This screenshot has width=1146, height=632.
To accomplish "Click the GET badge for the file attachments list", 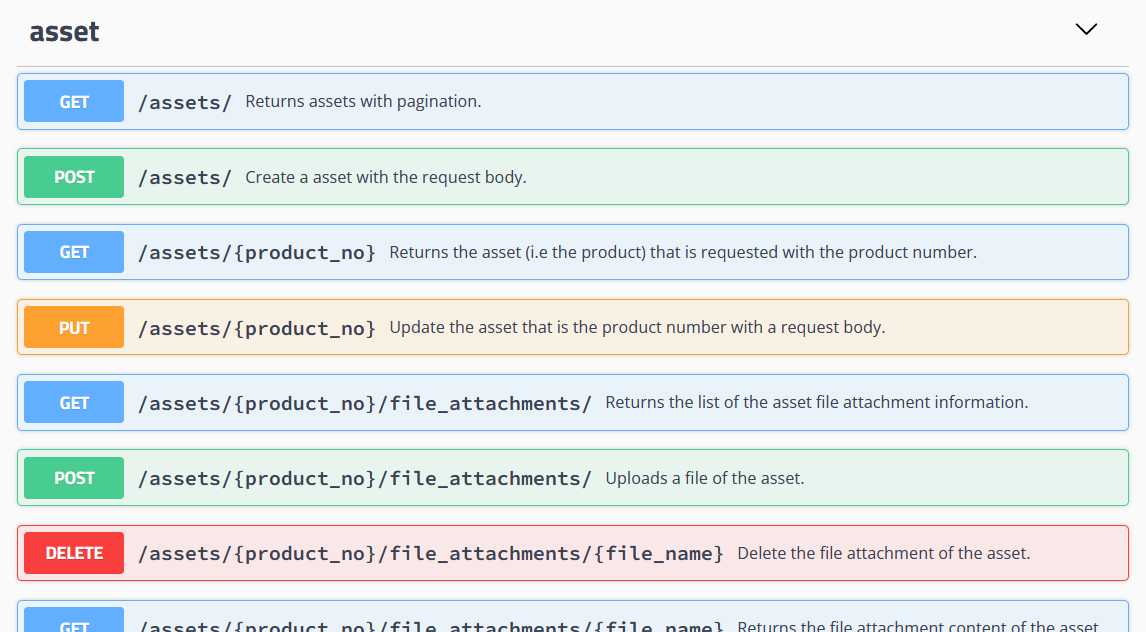I will tap(74, 403).
